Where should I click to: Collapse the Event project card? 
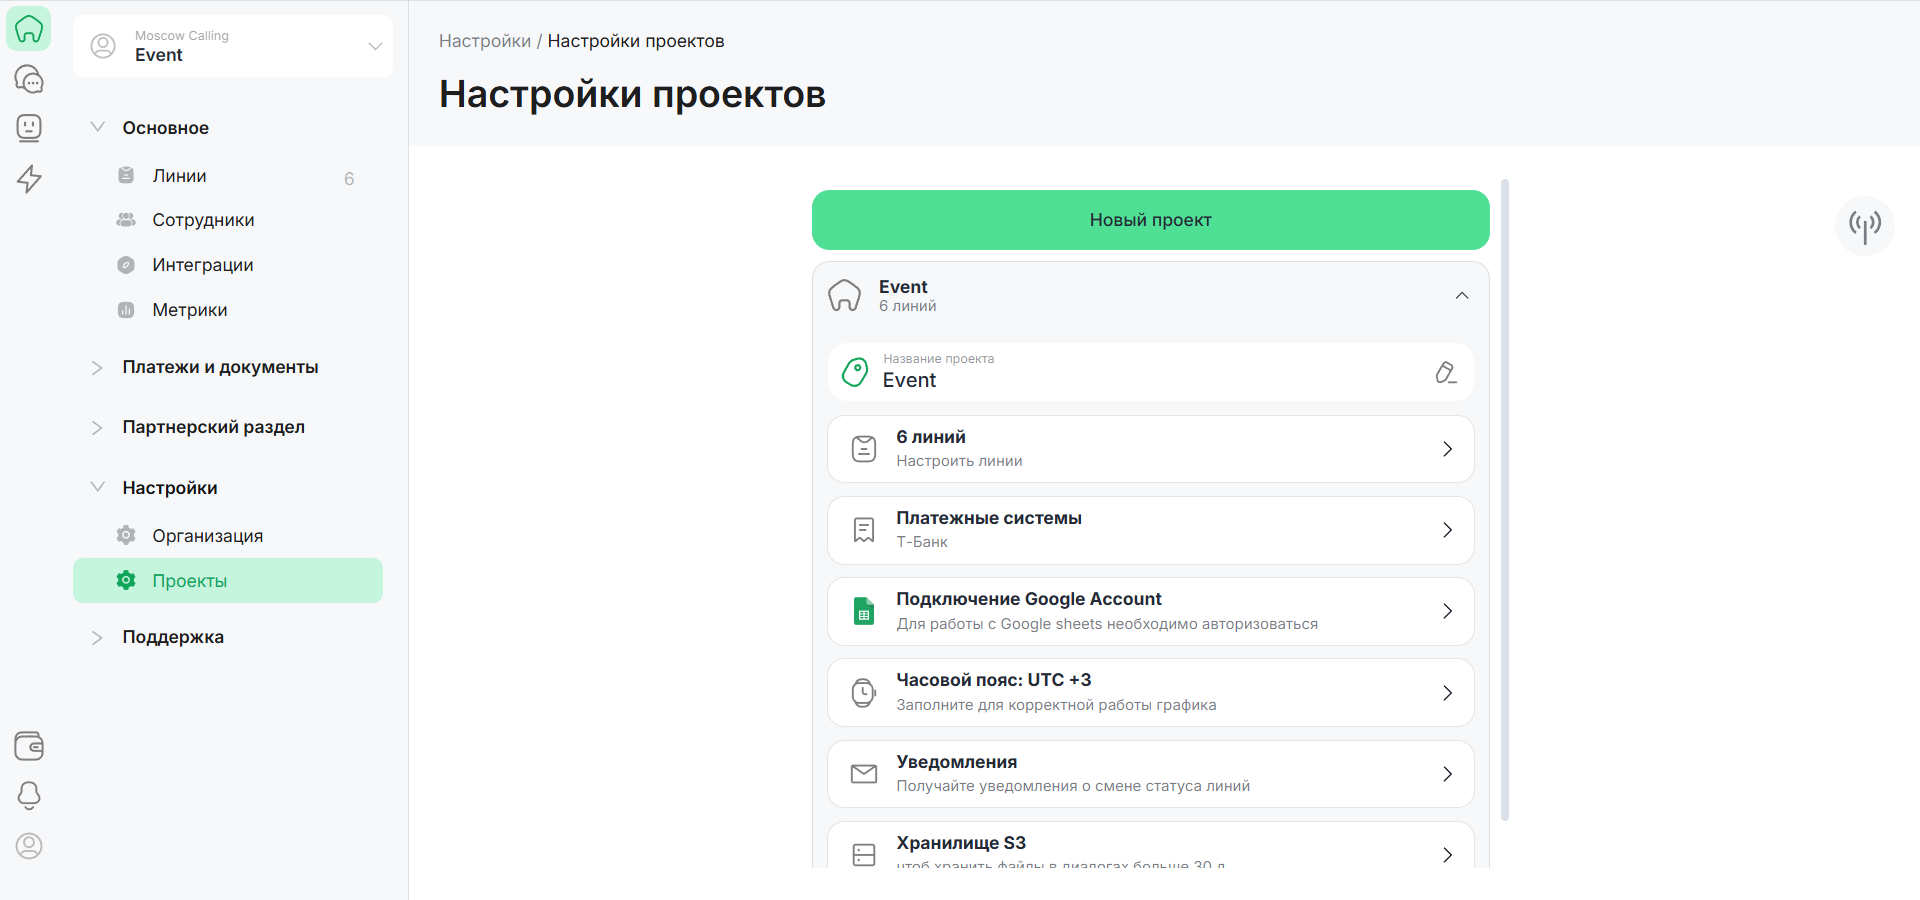1461,296
